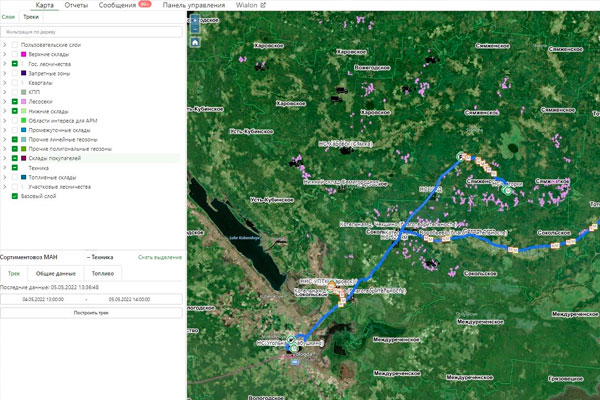
Task: Enable Кварталы layer checkbox
Action: click(15, 83)
